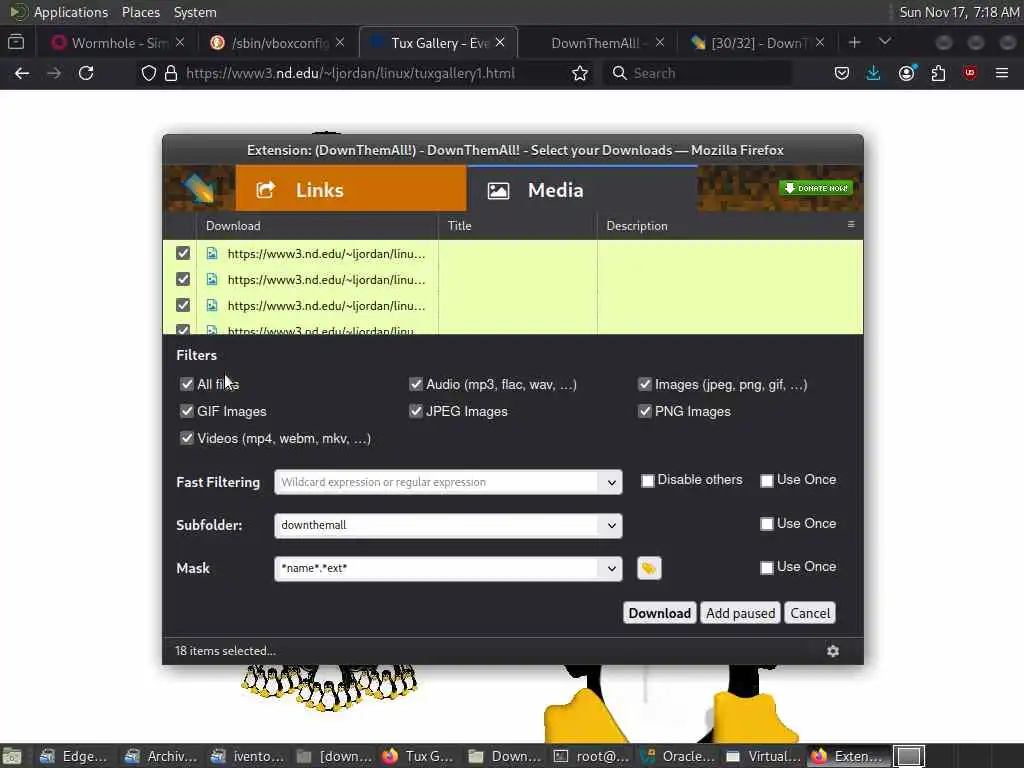Click the Mask *name*.*ext* input field

[436, 568]
